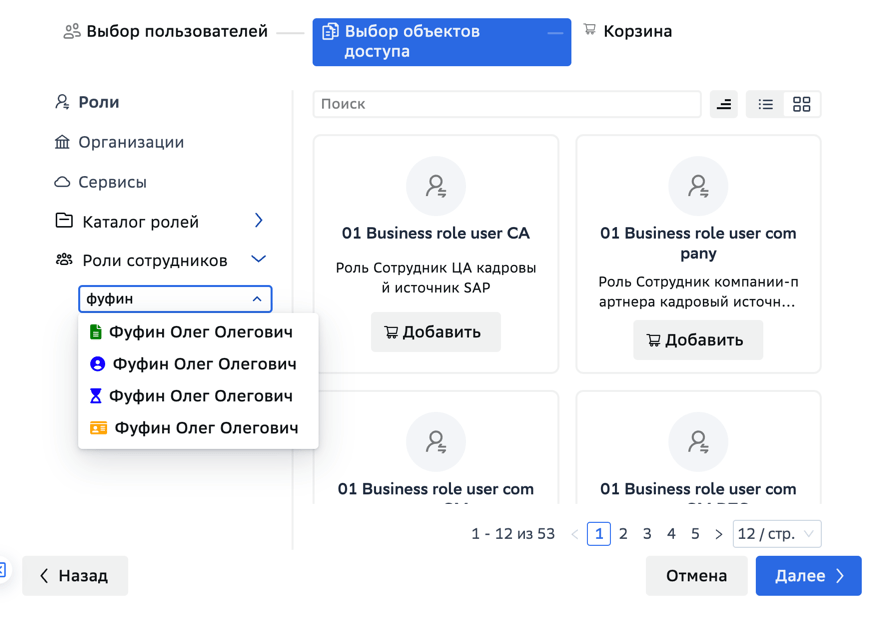Switch to grid view layout
The height and width of the screenshot is (630, 875).
coord(801,104)
